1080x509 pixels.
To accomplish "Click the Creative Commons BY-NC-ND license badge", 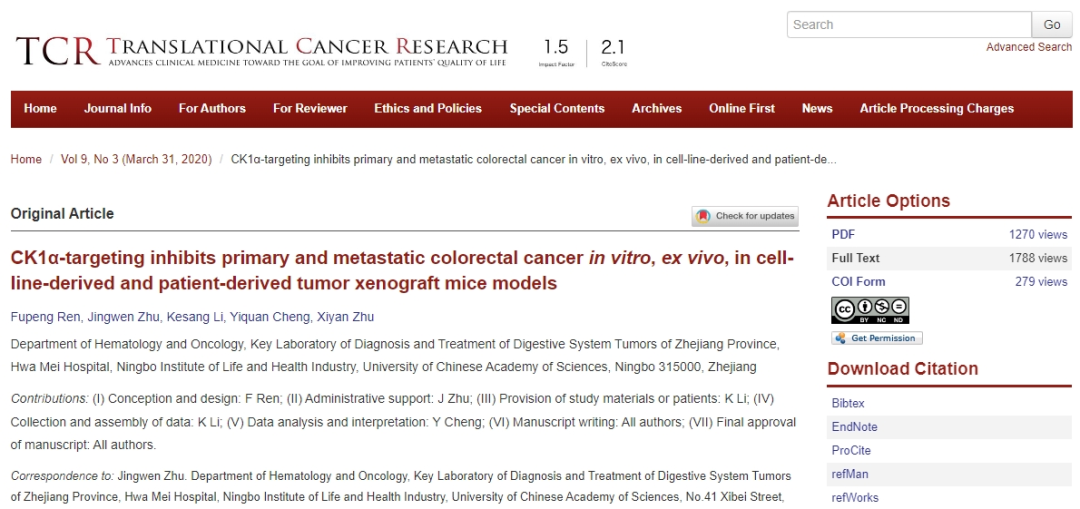I will (870, 310).
